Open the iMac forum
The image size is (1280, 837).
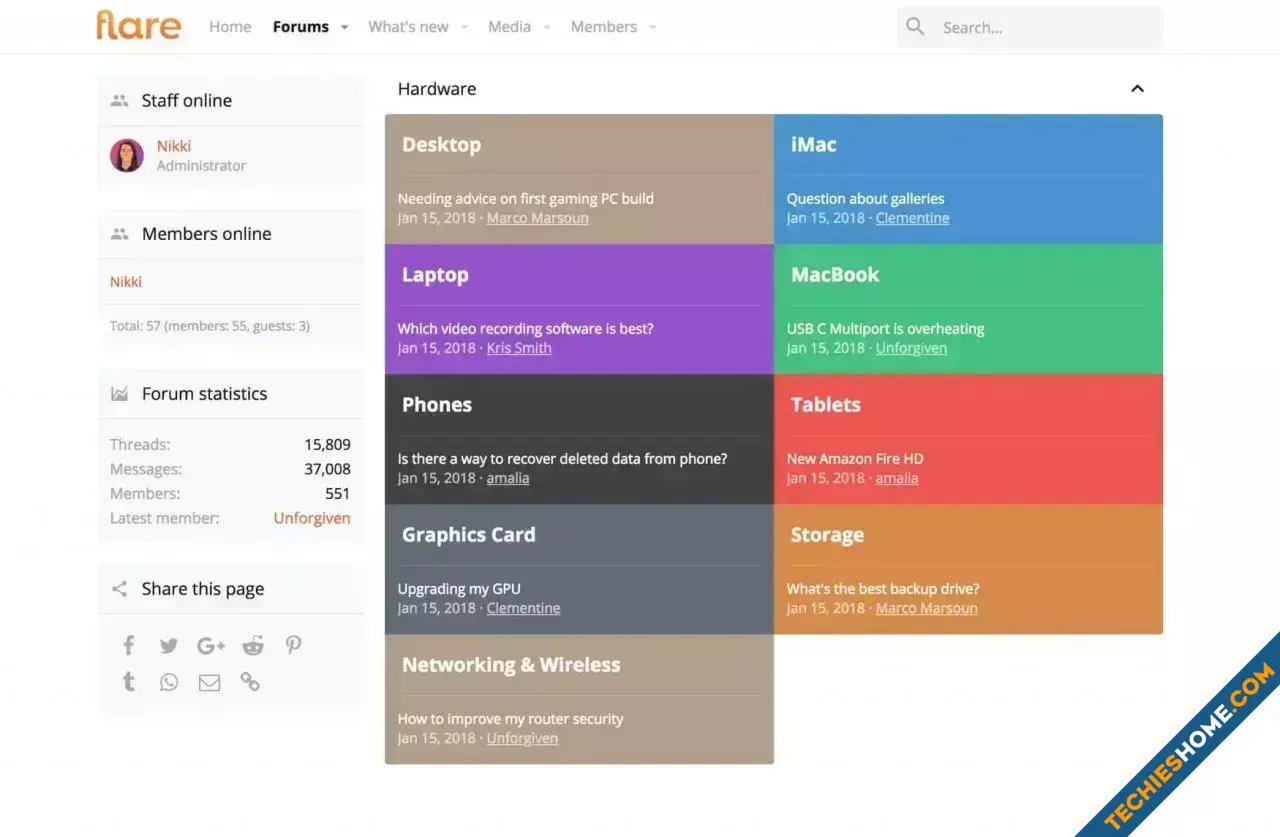coord(814,145)
